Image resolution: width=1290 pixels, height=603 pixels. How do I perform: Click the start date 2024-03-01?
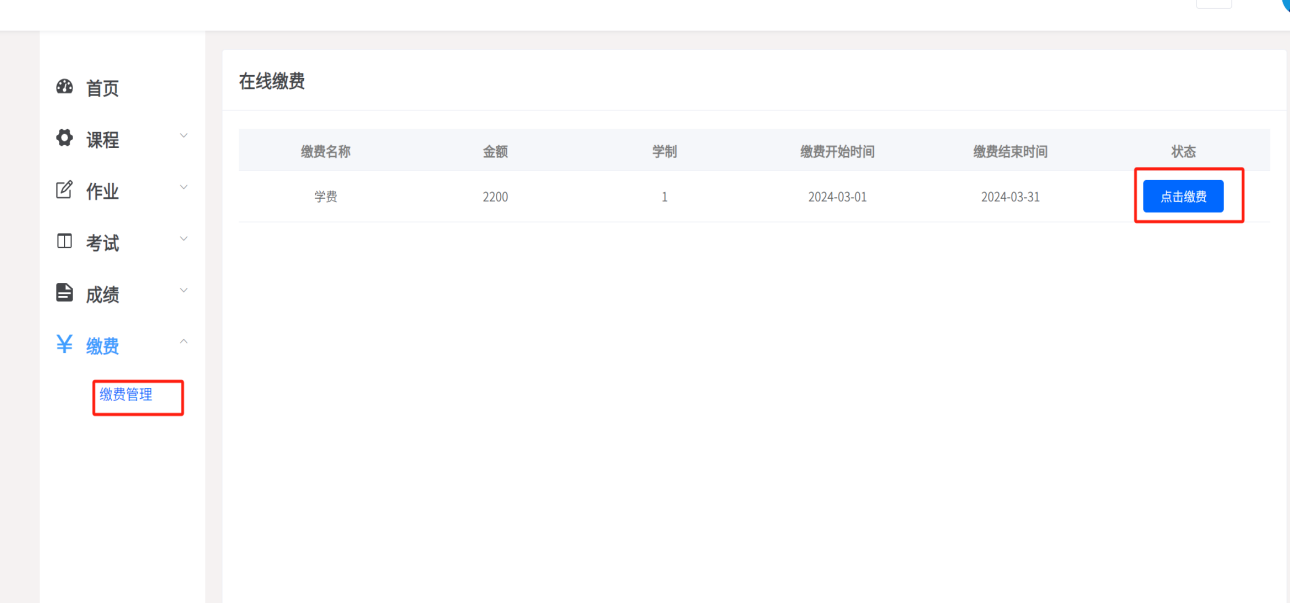pos(837,197)
